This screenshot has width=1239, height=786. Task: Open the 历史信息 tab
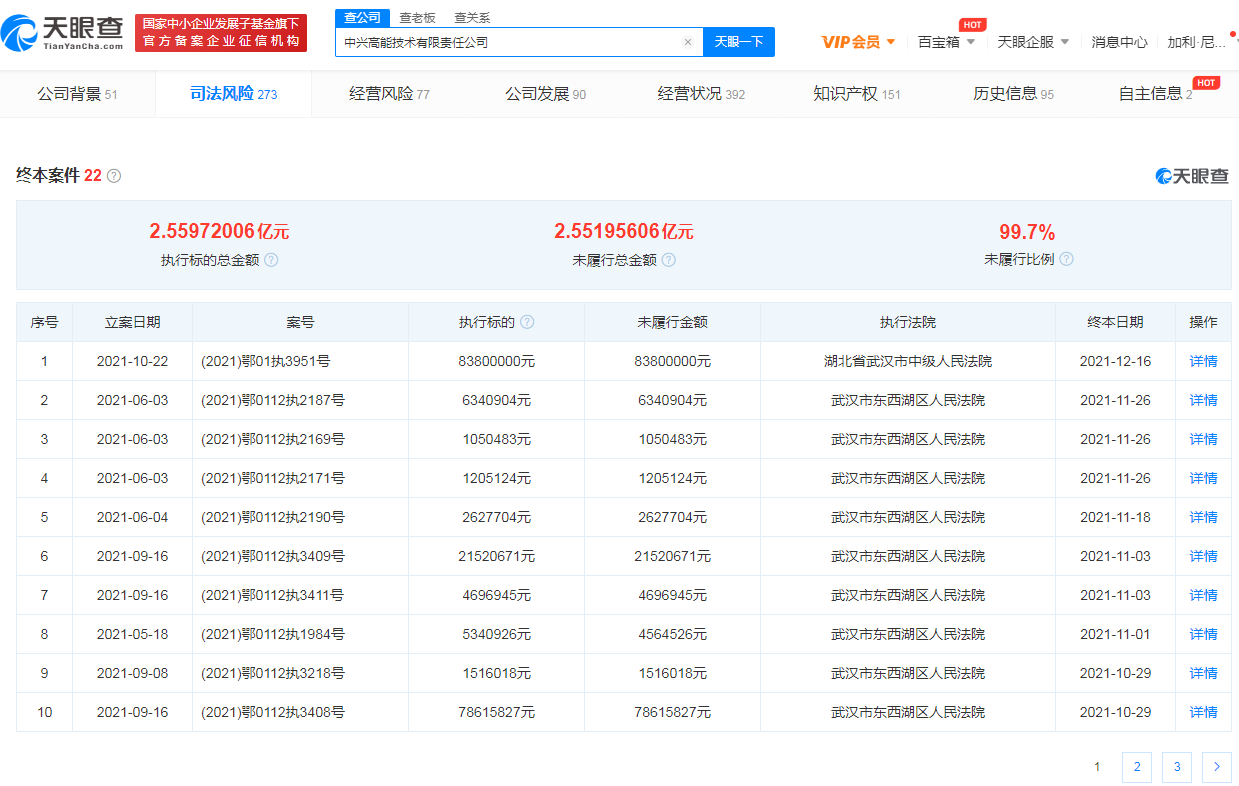pyautogui.click(x=1014, y=94)
